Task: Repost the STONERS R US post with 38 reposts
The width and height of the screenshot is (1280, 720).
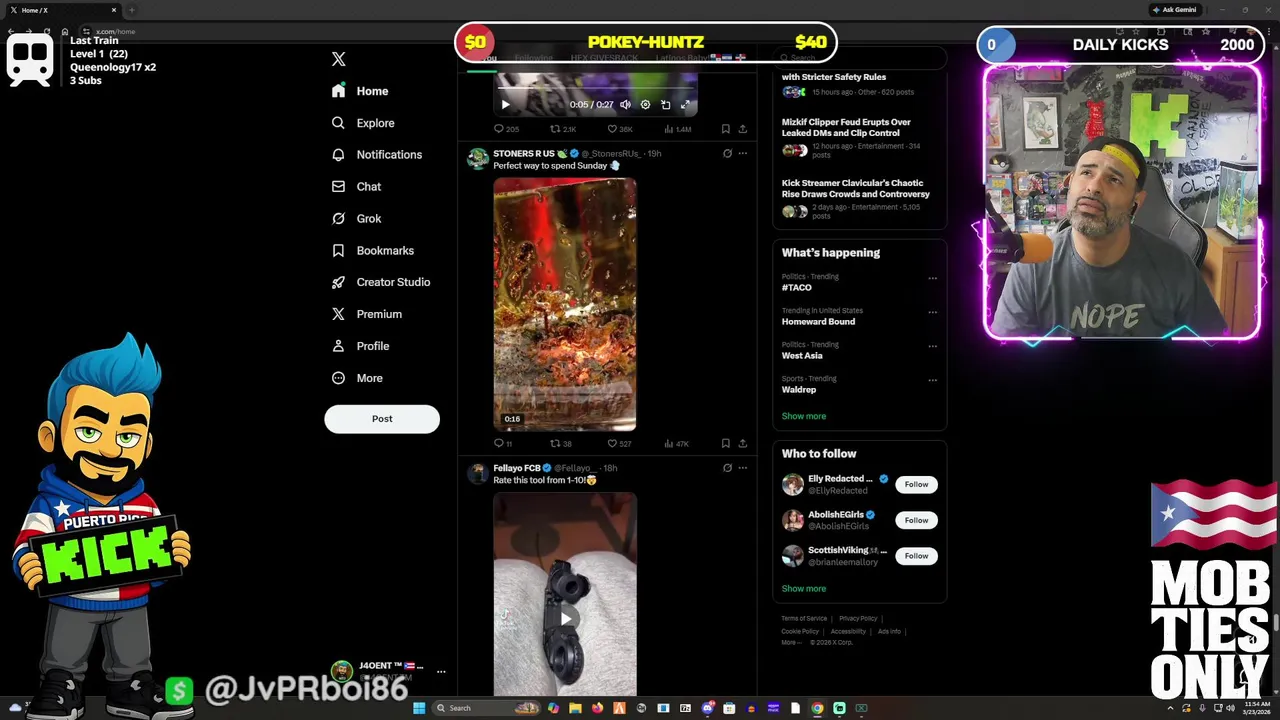Action: [x=561, y=443]
